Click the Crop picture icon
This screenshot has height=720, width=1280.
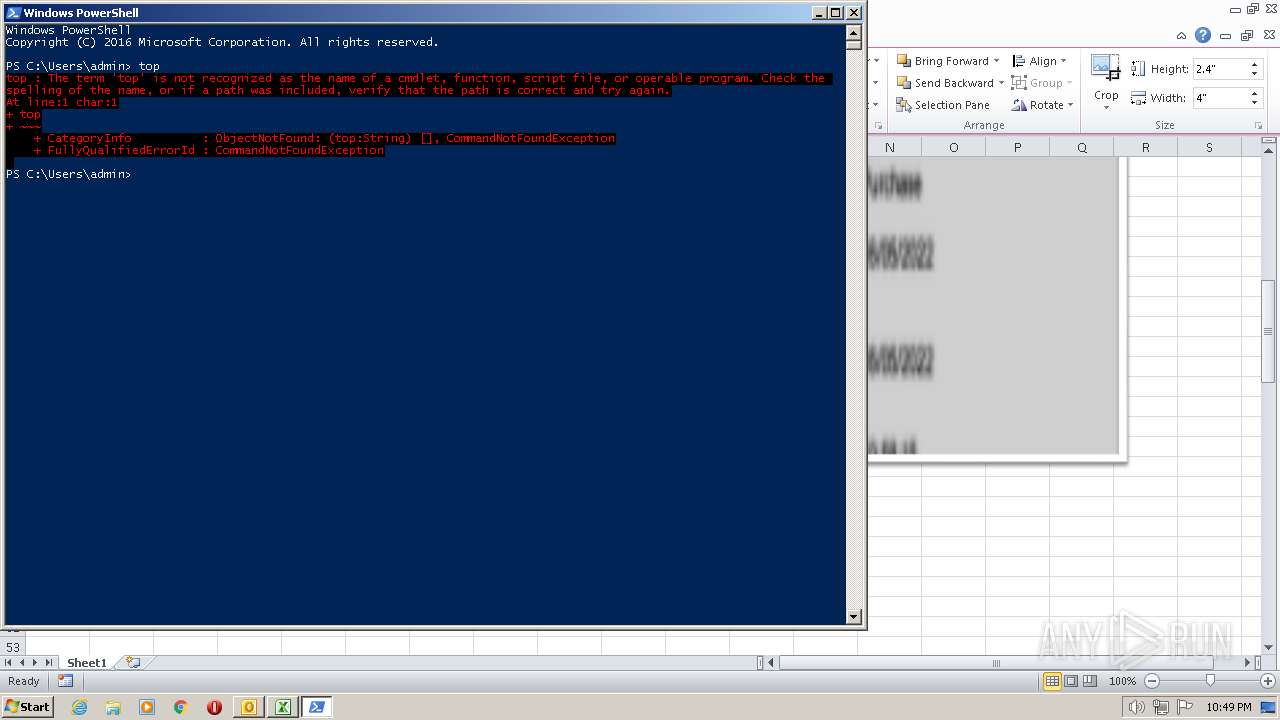click(x=1105, y=68)
